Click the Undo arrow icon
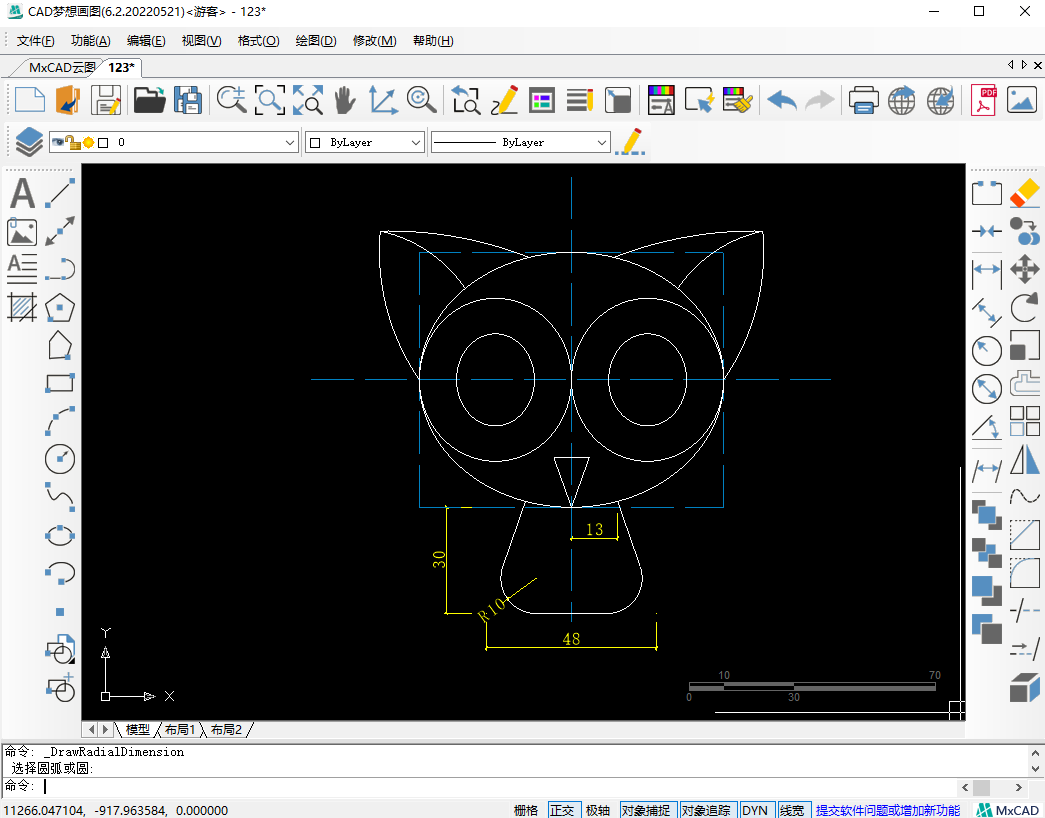This screenshot has height=818, width=1045. click(782, 101)
